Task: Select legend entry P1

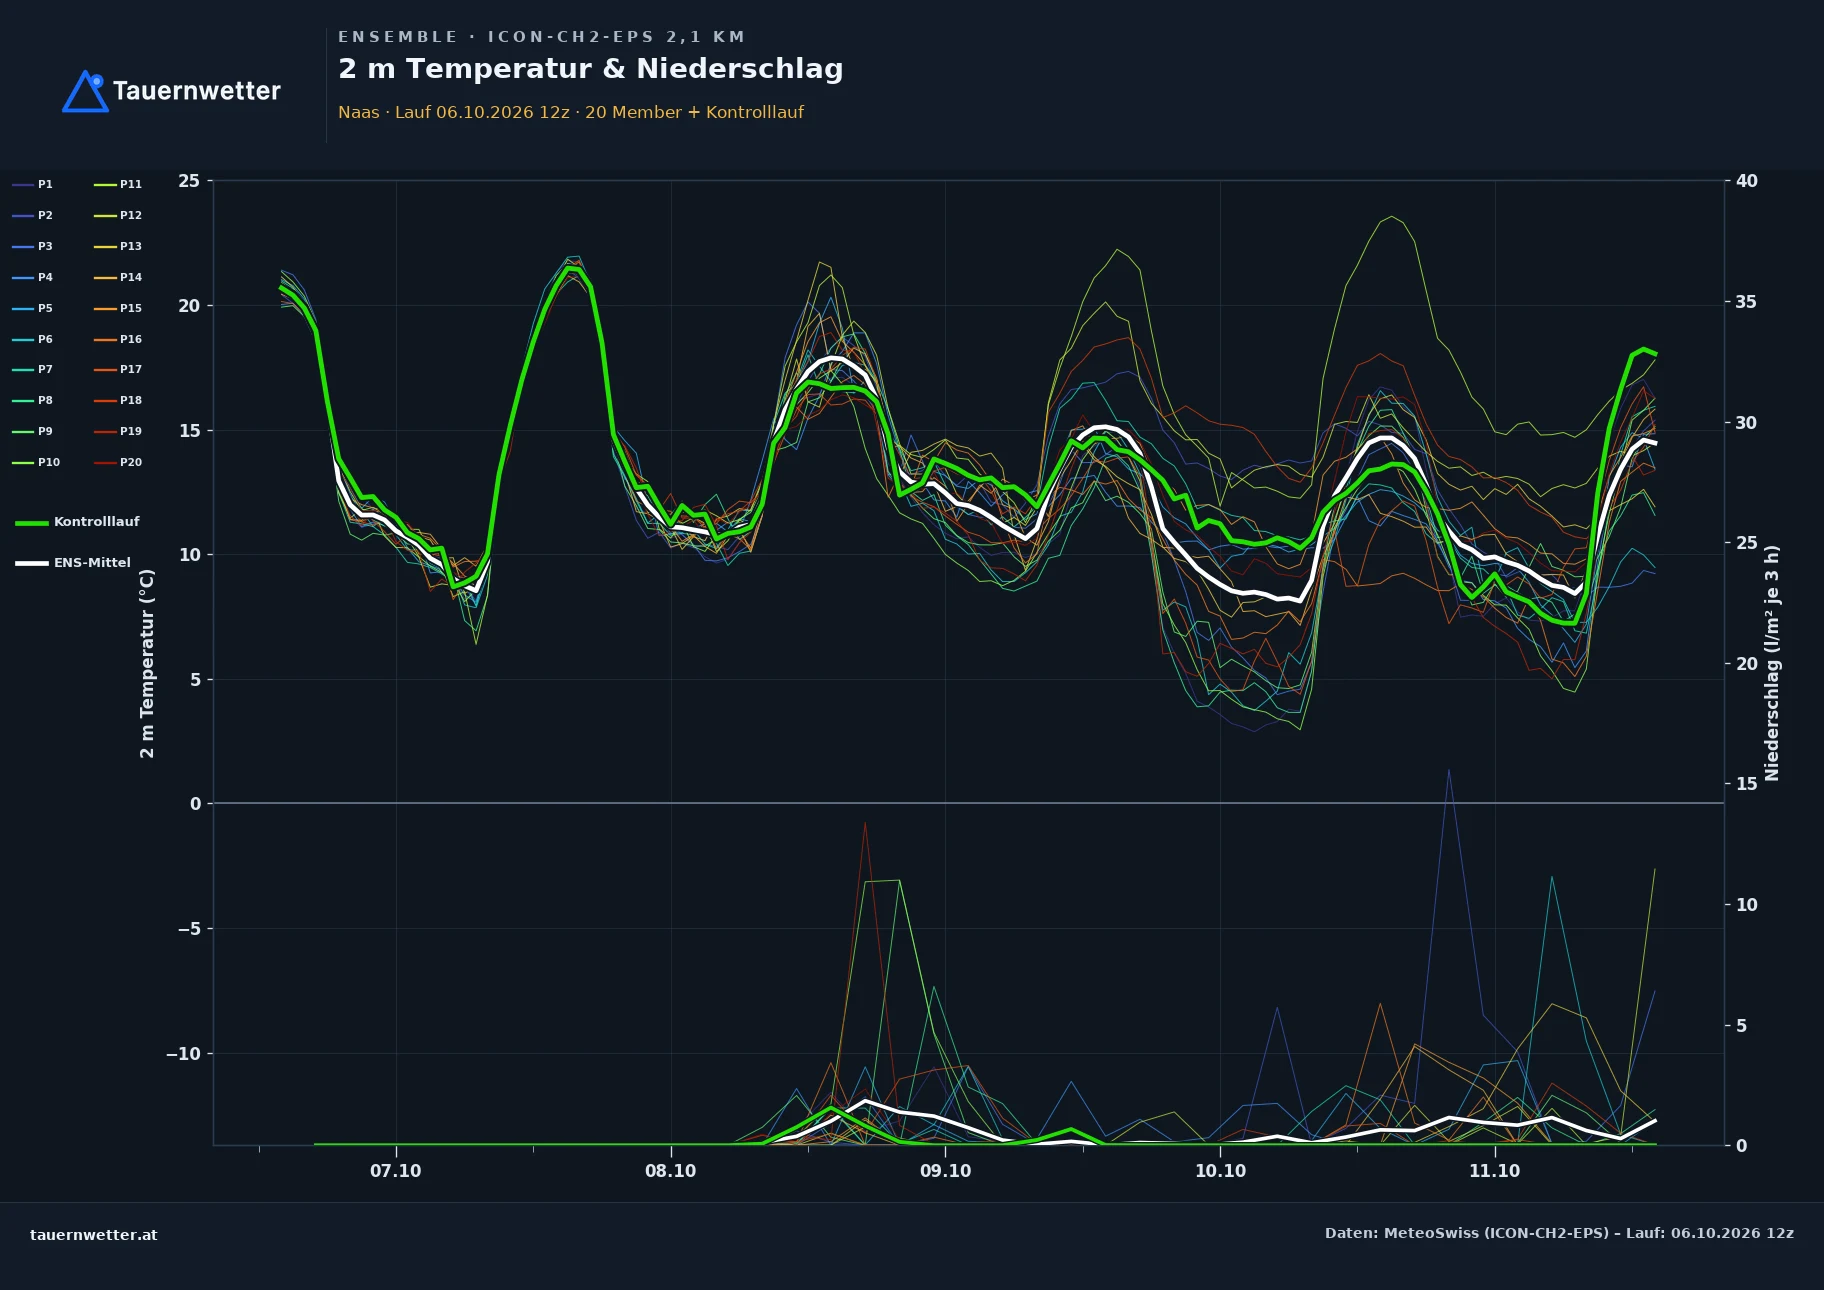Action: click(32, 184)
